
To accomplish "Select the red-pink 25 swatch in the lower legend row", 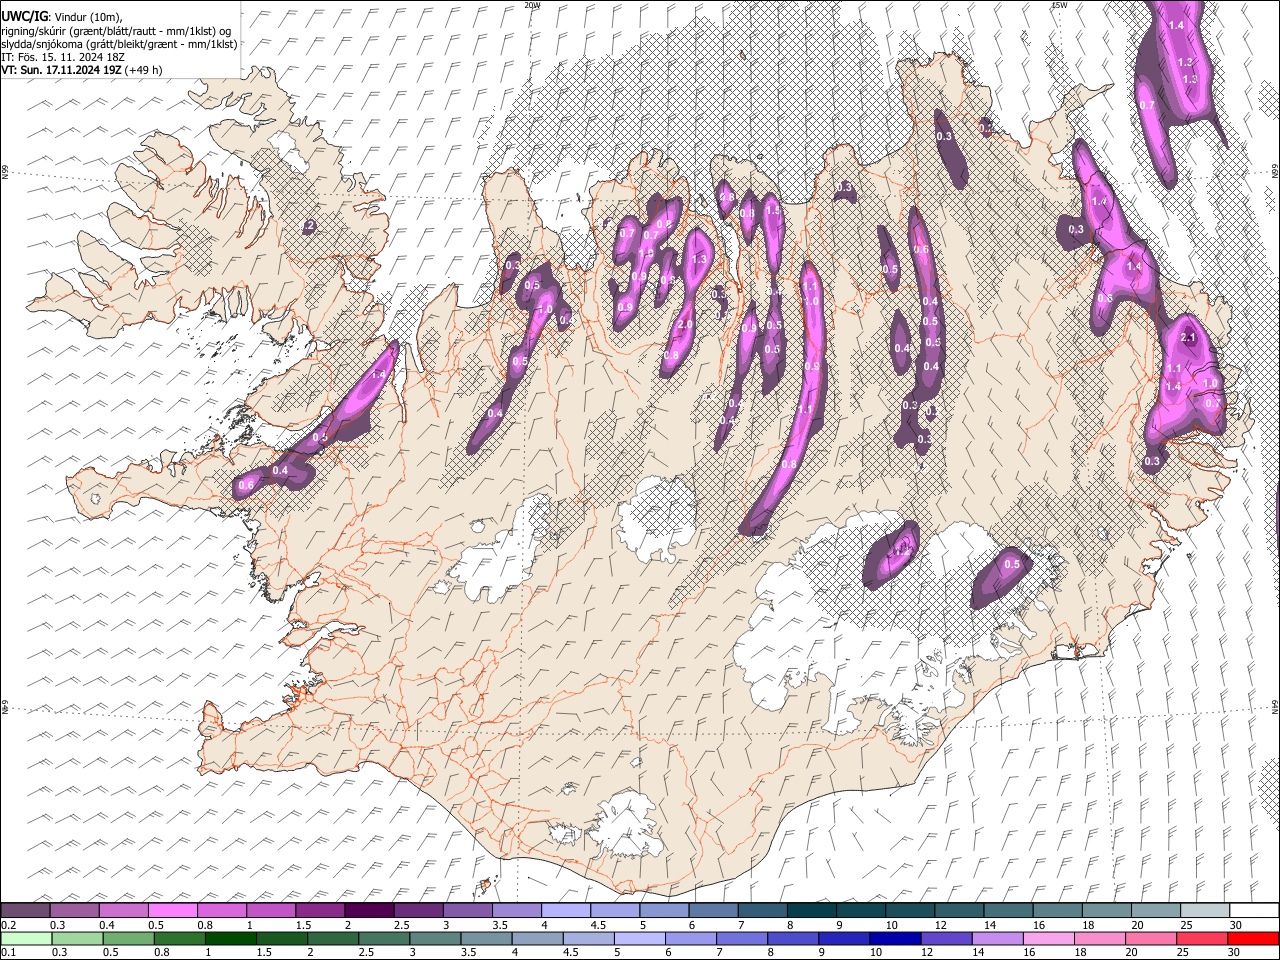I will [1201, 938].
